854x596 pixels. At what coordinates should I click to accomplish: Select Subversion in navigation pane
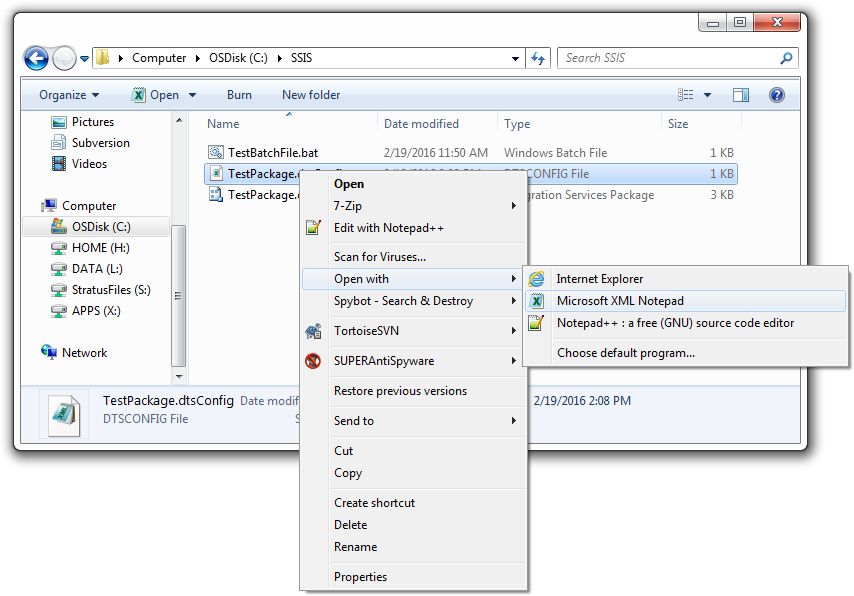click(90, 143)
